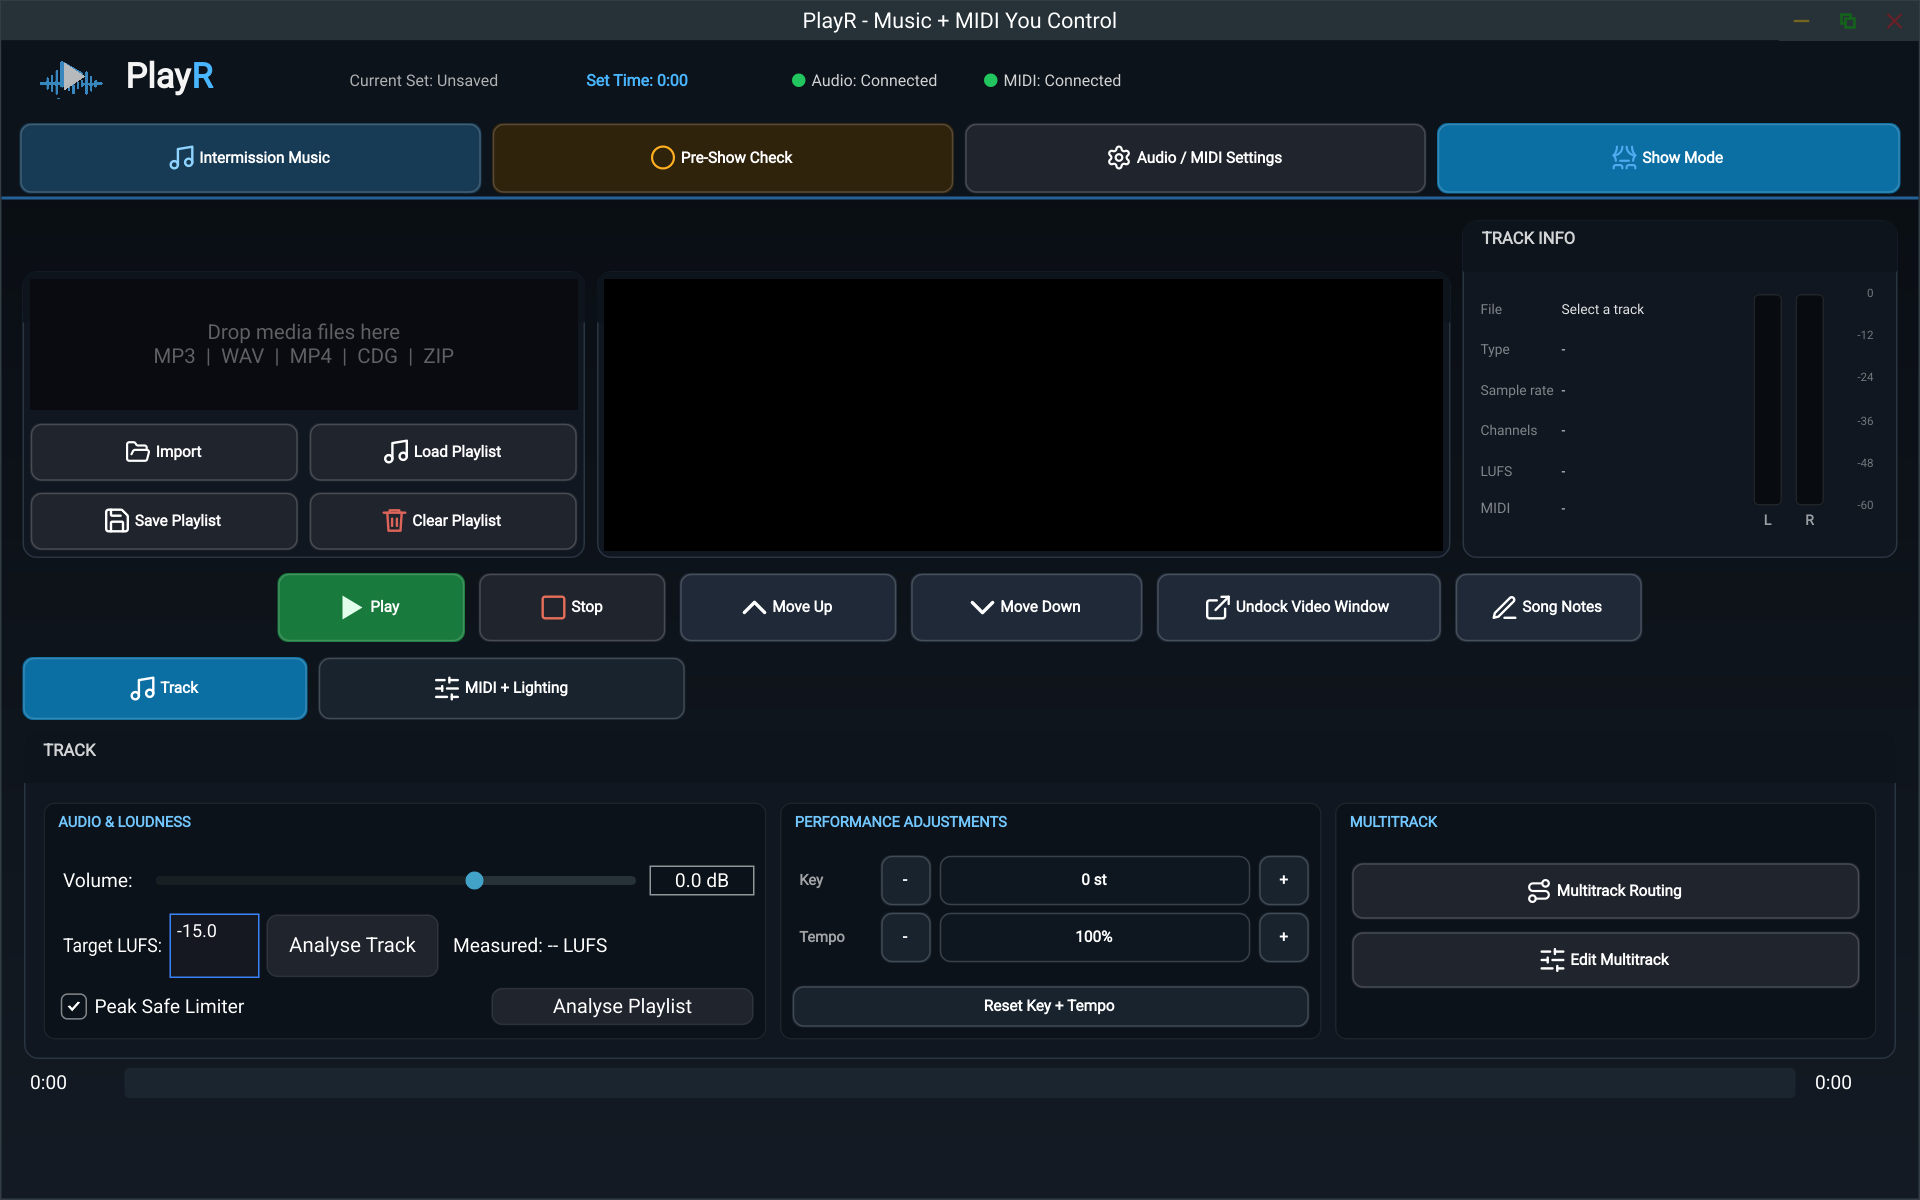
Task: Click the red Stop square icon
Action: [553, 607]
